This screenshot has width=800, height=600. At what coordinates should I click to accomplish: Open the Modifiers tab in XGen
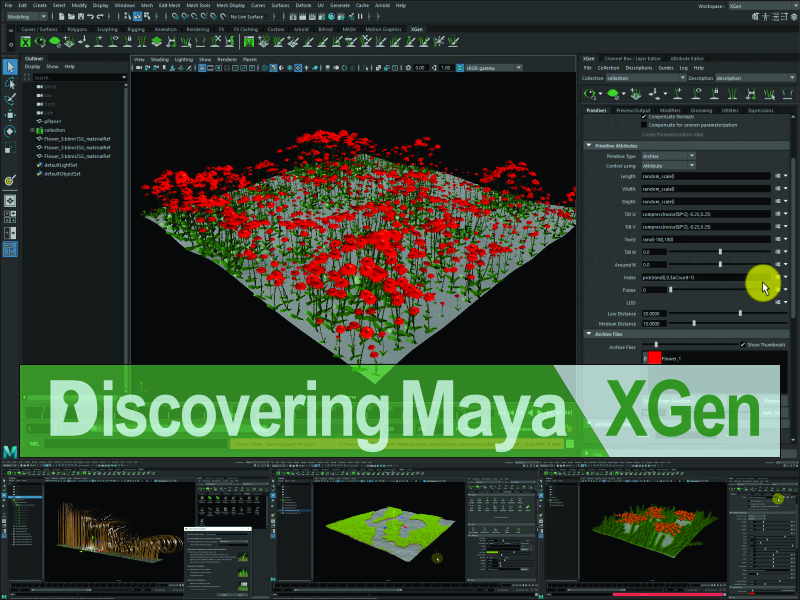point(670,110)
